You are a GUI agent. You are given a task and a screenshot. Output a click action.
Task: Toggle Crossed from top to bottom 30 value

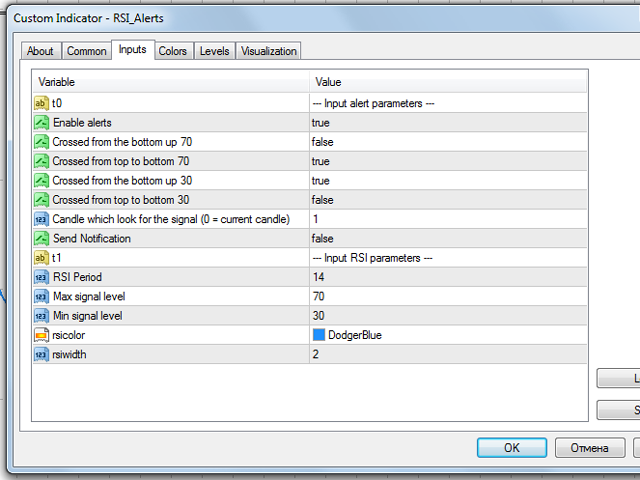[448, 200]
